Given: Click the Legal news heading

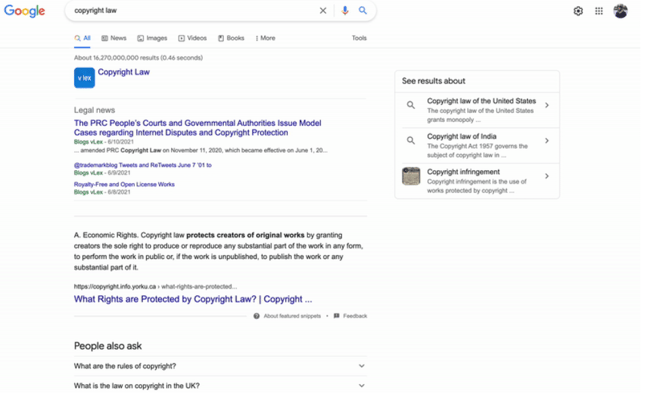Looking at the screenshot, I should click(x=94, y=110).
